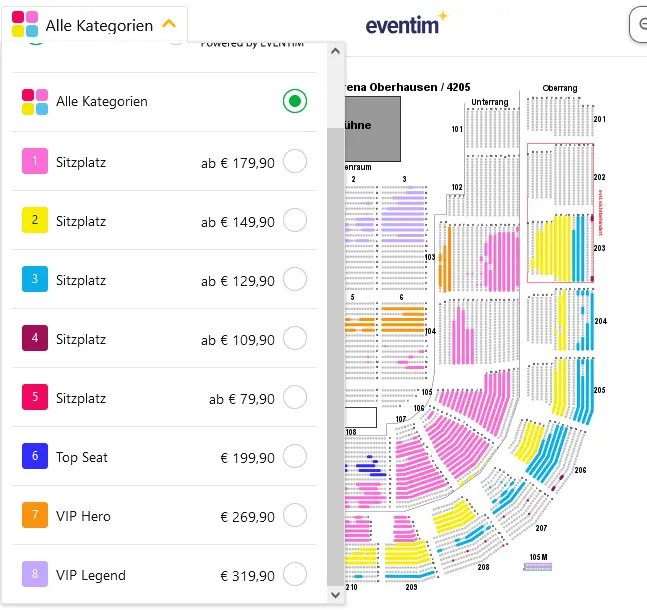The width and height of the screenshot is (647, 613).
Task: Collapse the Alle Kategorien dropdown header
Action: (94, 24)
